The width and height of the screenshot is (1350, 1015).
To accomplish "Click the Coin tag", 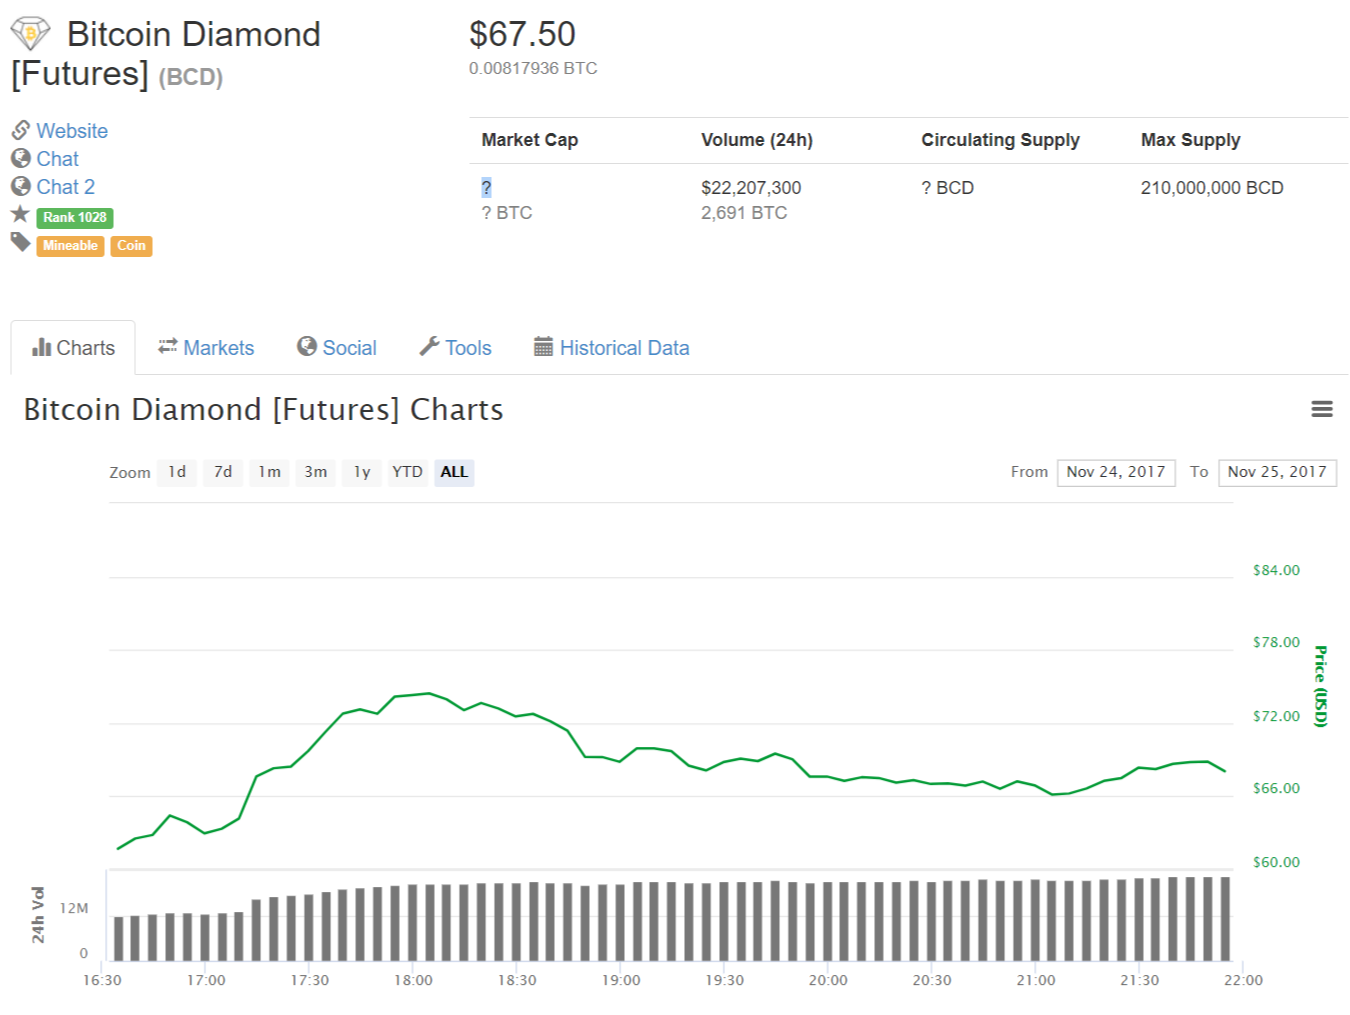I will 131,245.
